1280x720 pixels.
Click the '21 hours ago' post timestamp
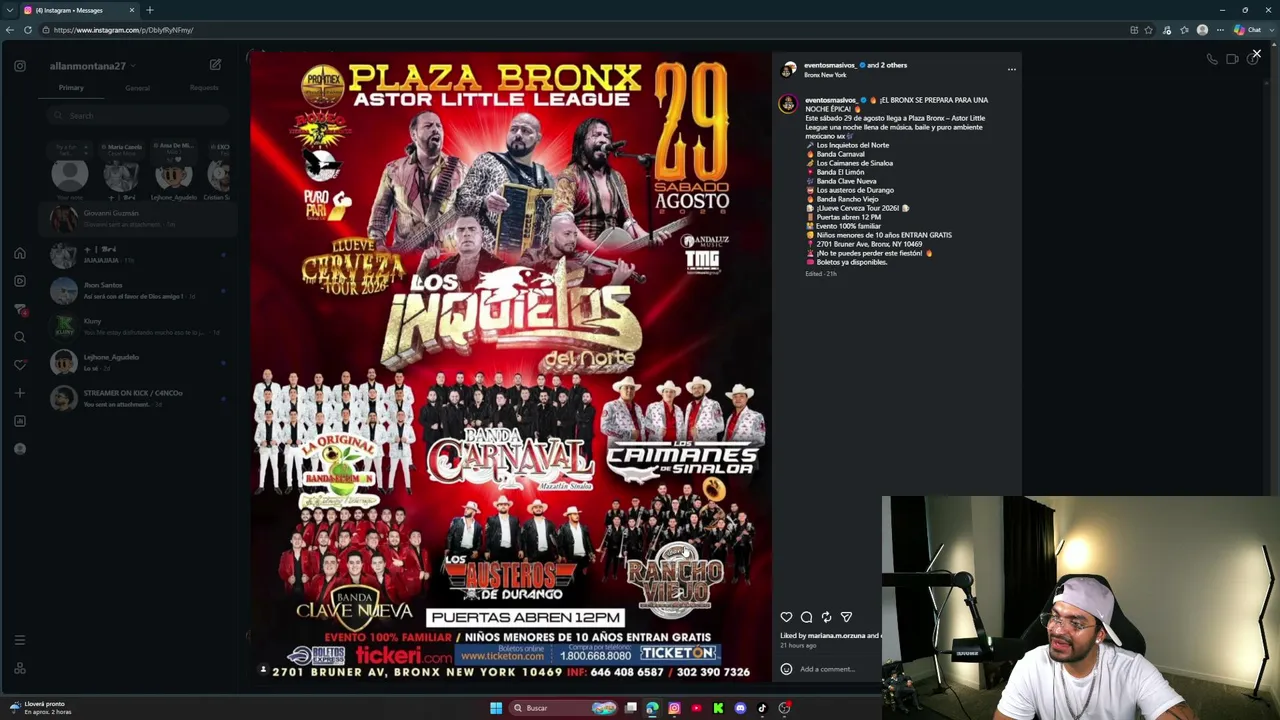(798, 645)
